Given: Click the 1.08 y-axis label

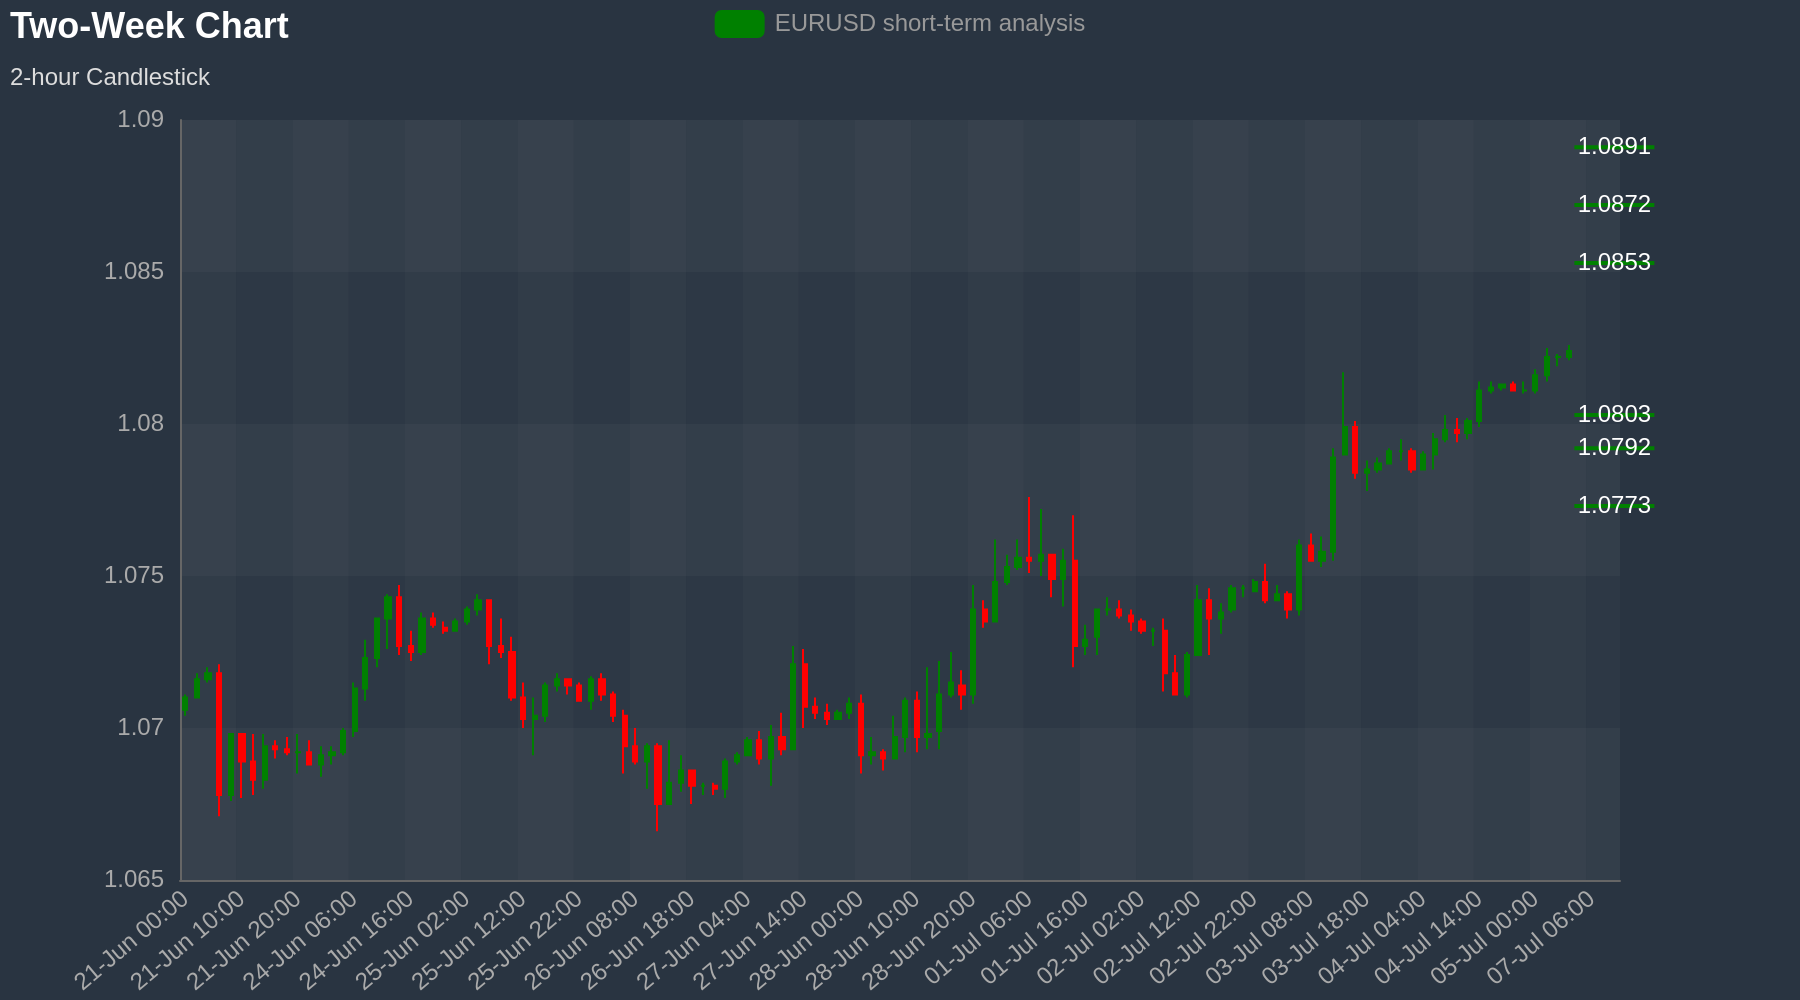Looking at the screenshot, I should [x=140, y=424].
